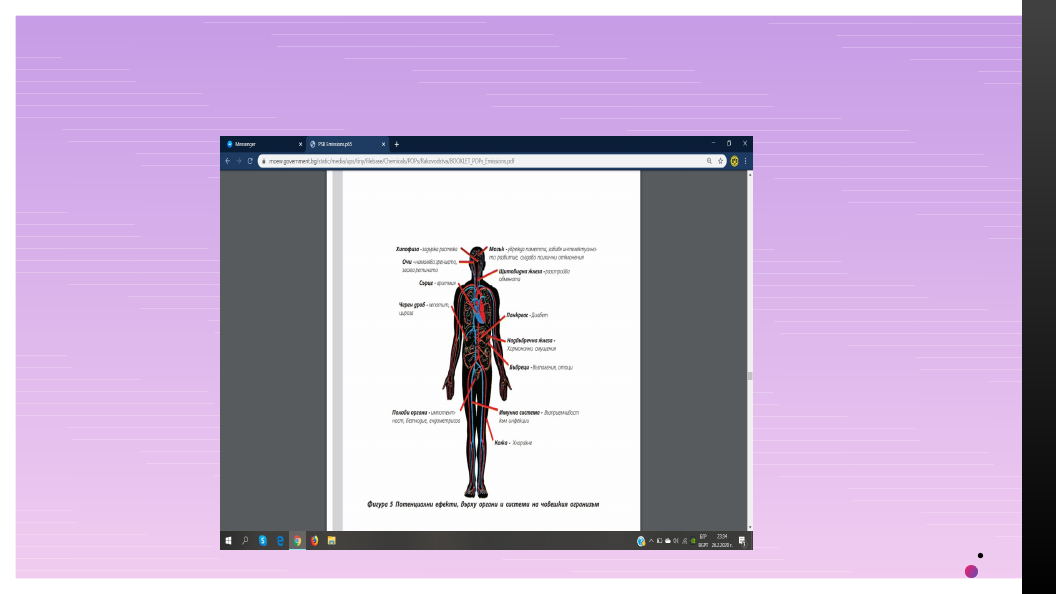This screenshot has width=1056, height=594.
Task: Click the 'Очи' label in the diagram
Action: point(407,262)
